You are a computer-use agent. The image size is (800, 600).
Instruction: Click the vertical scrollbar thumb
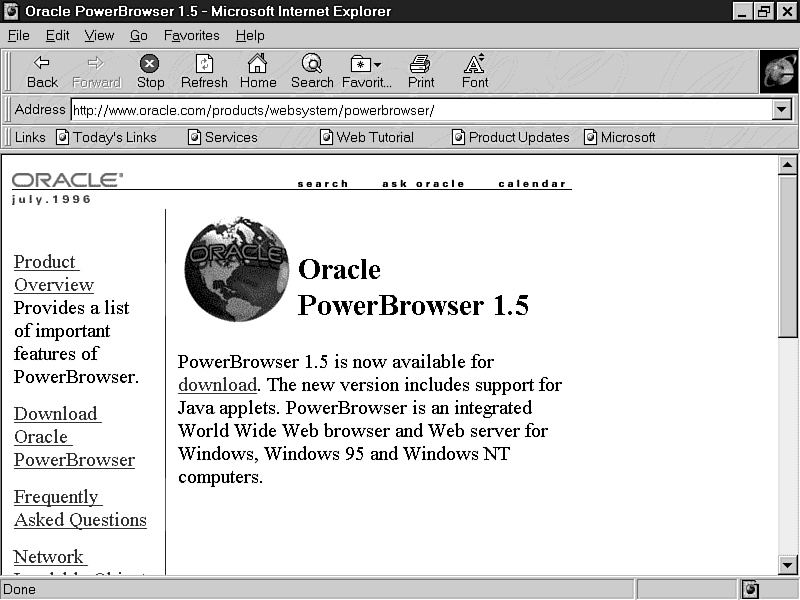(x=788, y=256)
